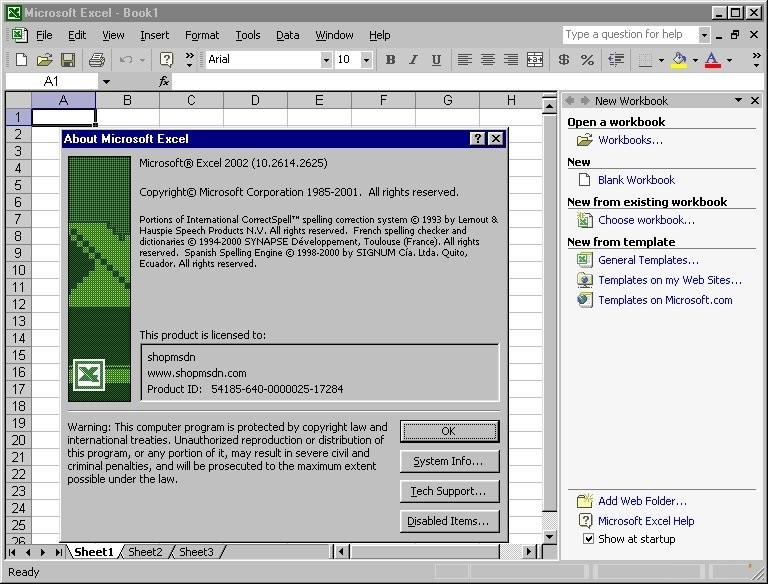The image size is (768, 584).
Task: Open the Font Color dropdown arrow
Action: [729, 60]
